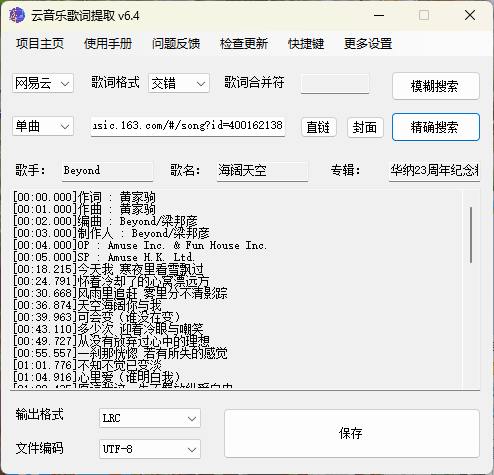Screen dimensions: 494x475
Task: Open the 使用手册 menu item
Action: click(x=108, y=44)
